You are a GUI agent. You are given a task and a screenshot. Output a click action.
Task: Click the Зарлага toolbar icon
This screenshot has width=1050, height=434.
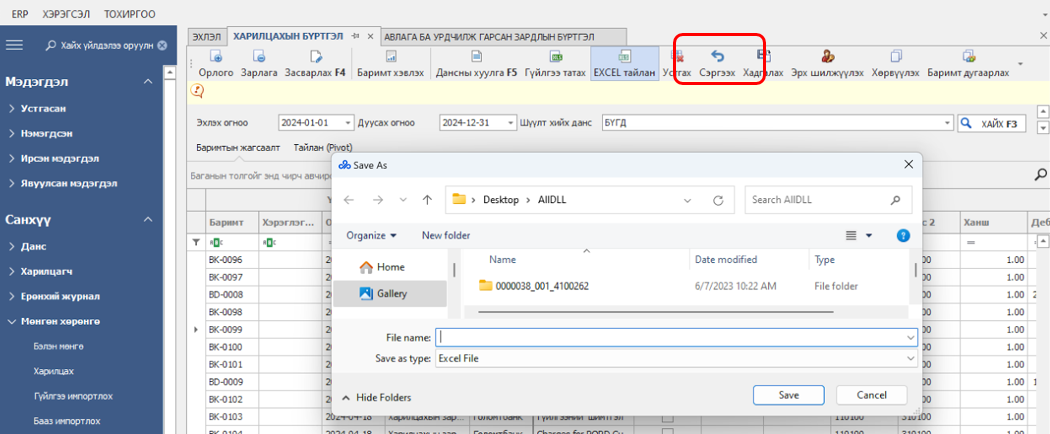click(259, 57)
